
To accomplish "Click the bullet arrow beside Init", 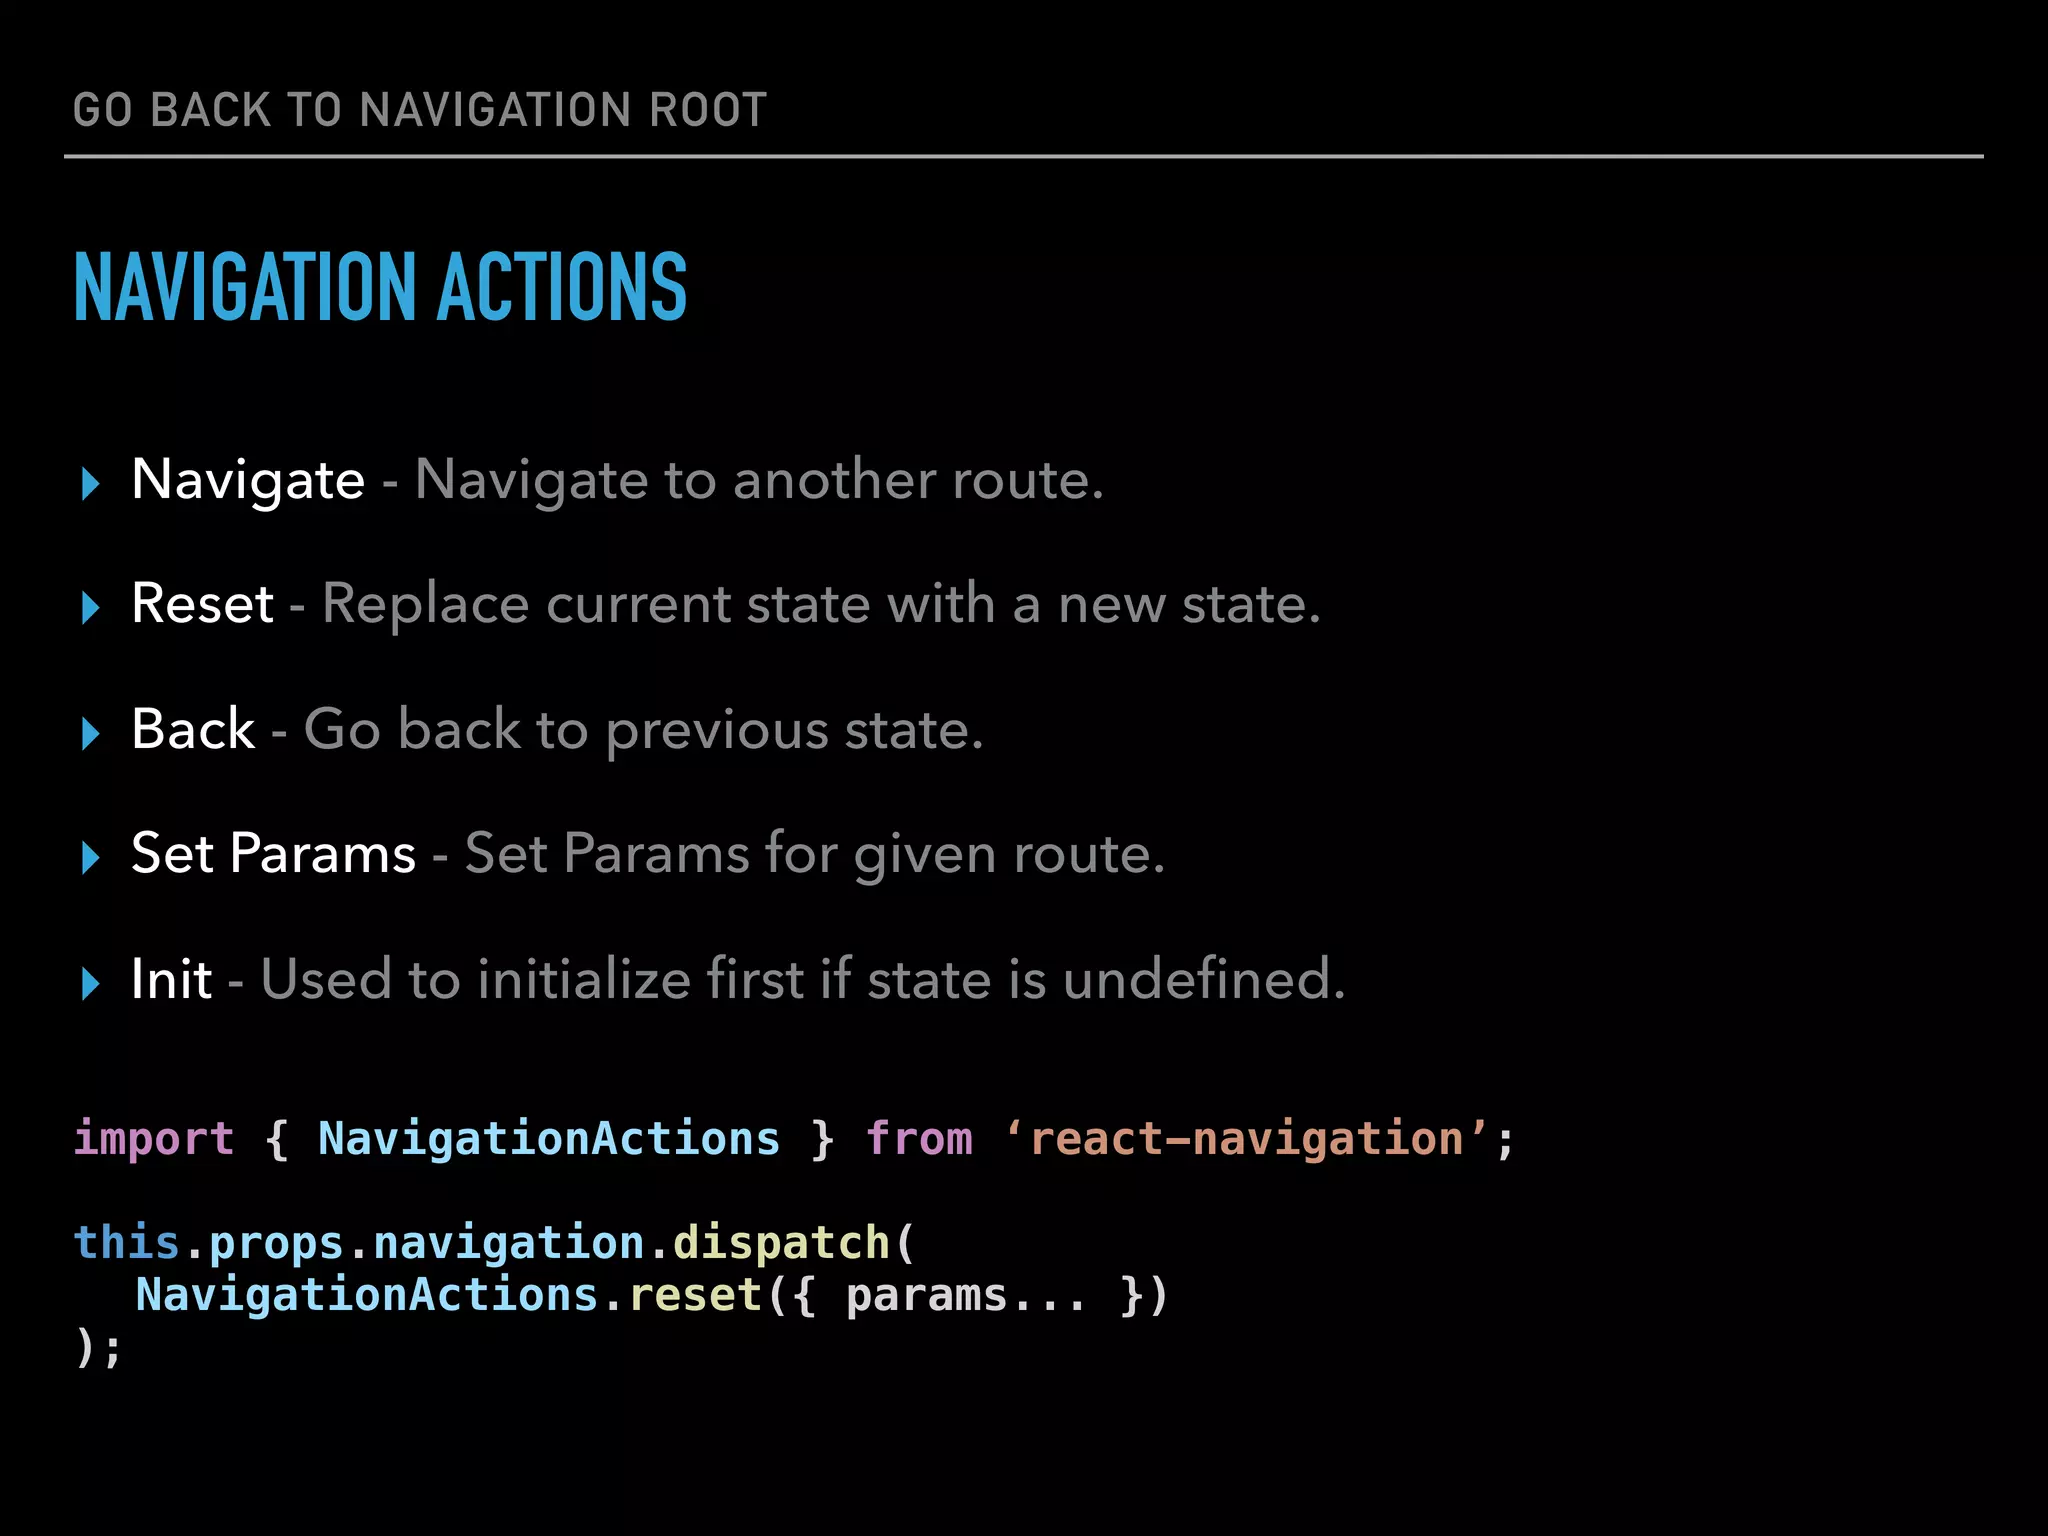I will click(x=91, y=983).
